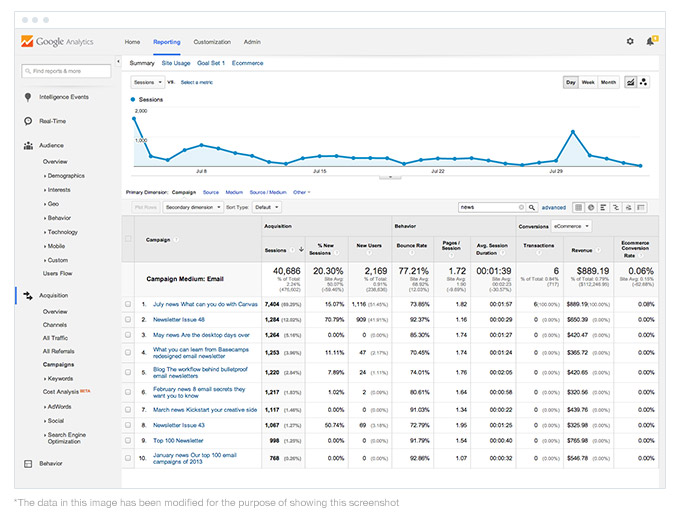This screenshot has width=679, height=520.
Task: Open the Secondary dimension dropdown
Action: point(193,207)
